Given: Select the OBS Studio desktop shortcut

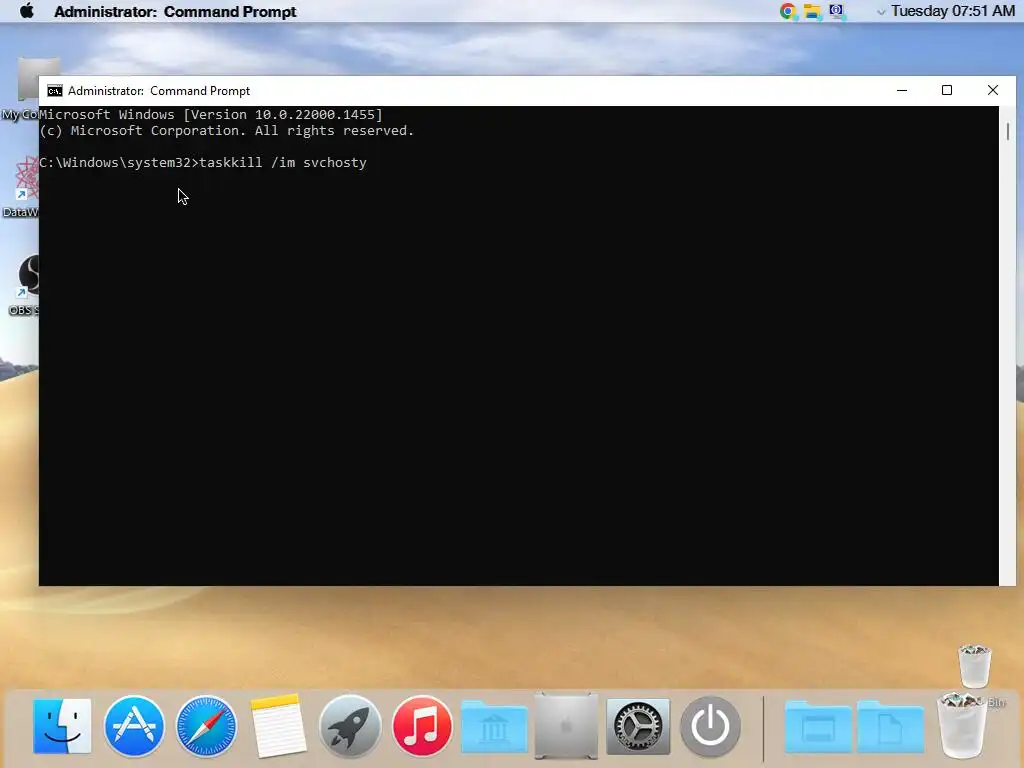Looking at the screenshot, I should pyautogui.click(x=23, y=285).
